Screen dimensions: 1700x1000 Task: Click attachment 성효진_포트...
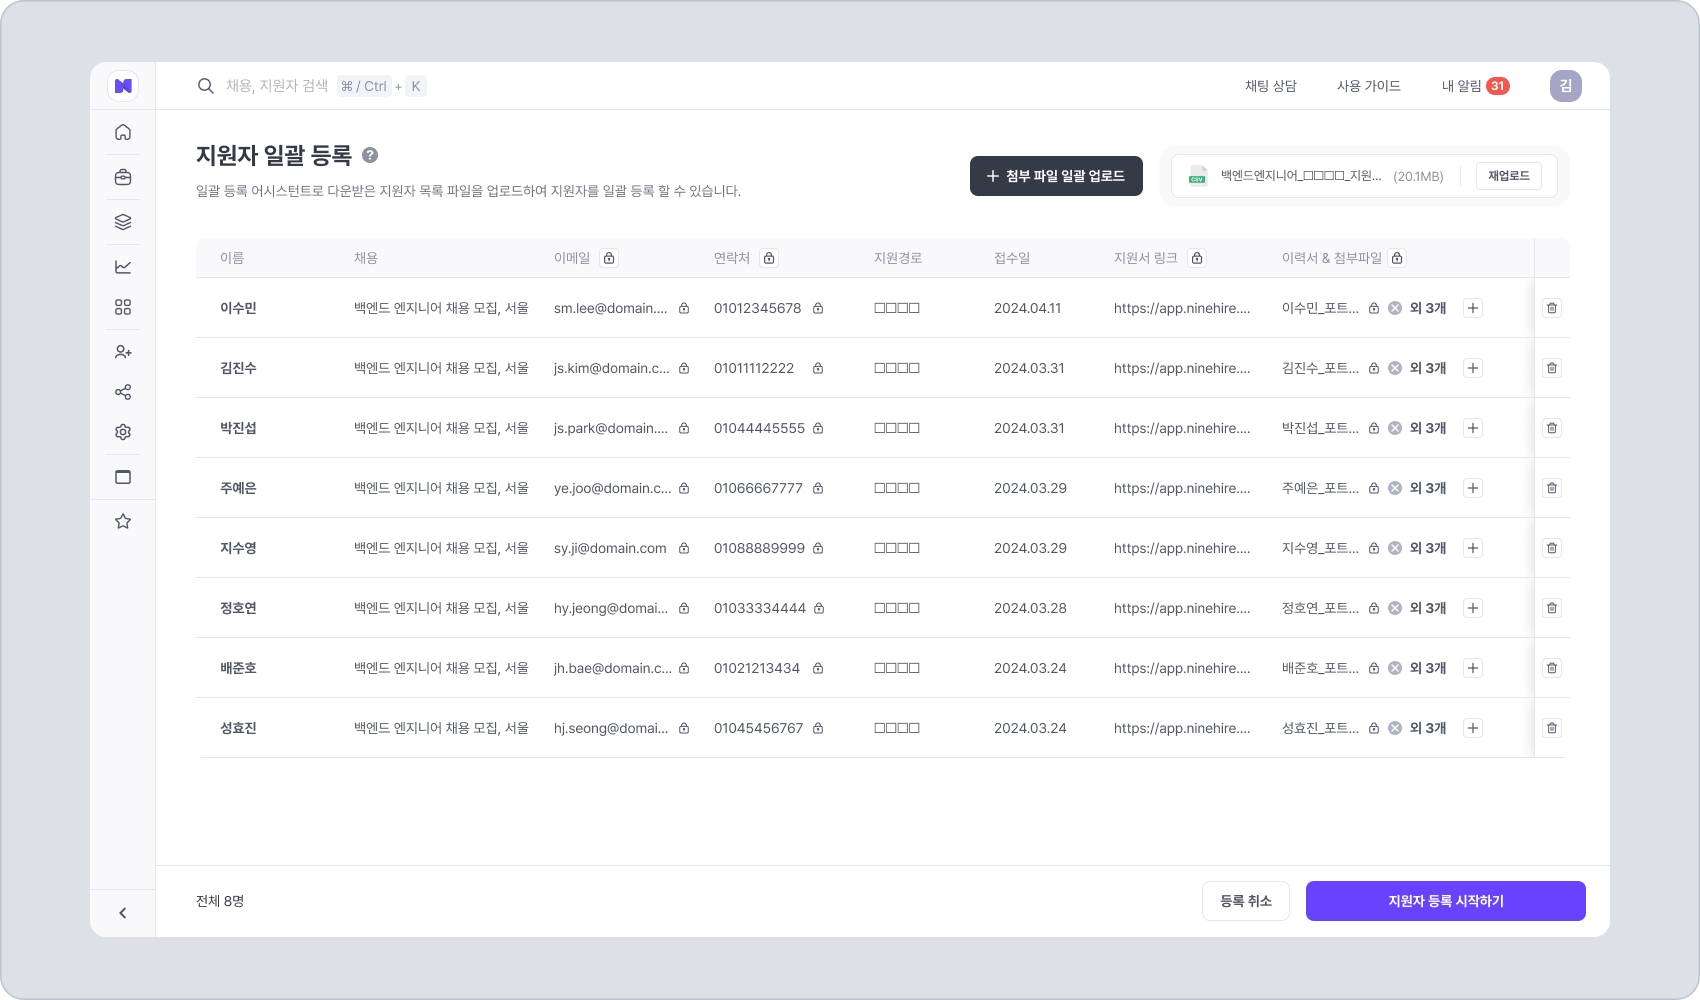1320,728
